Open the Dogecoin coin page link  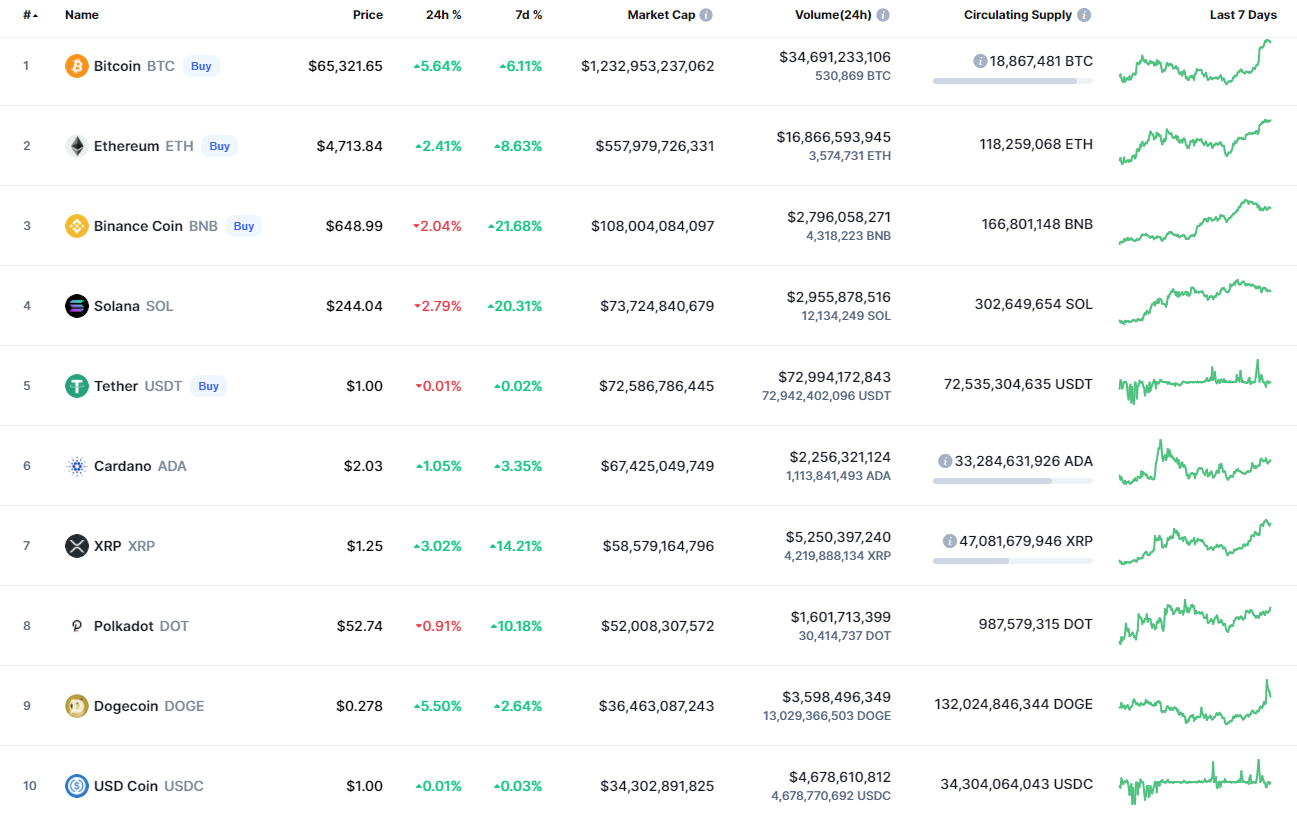tap(126, 706)
